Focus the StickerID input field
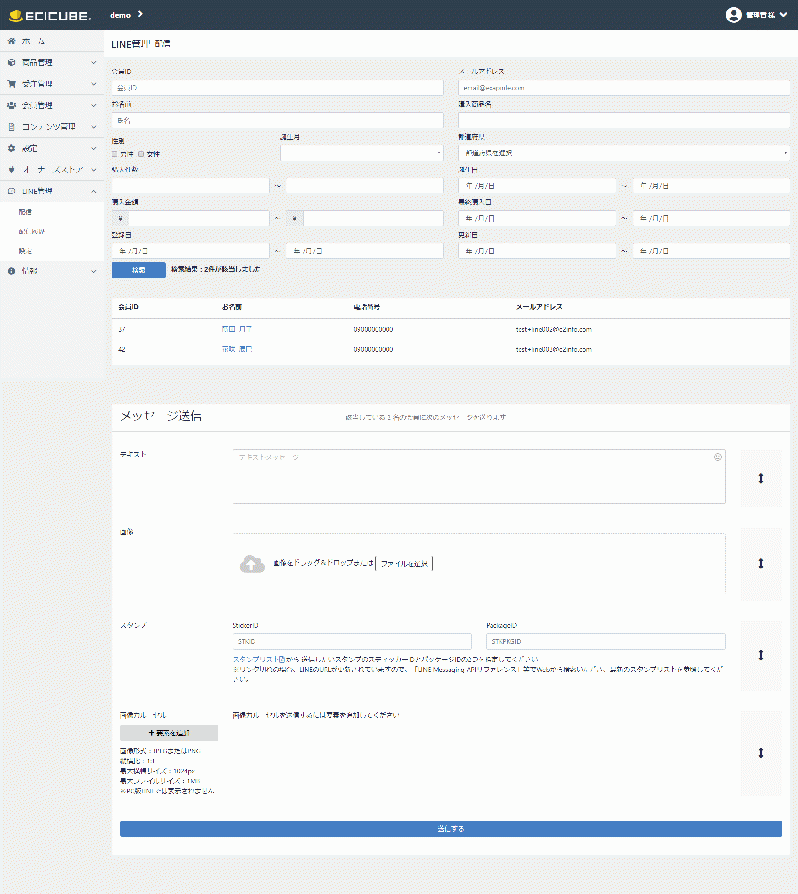Screen dimensions: 798x894 point(352,641)
